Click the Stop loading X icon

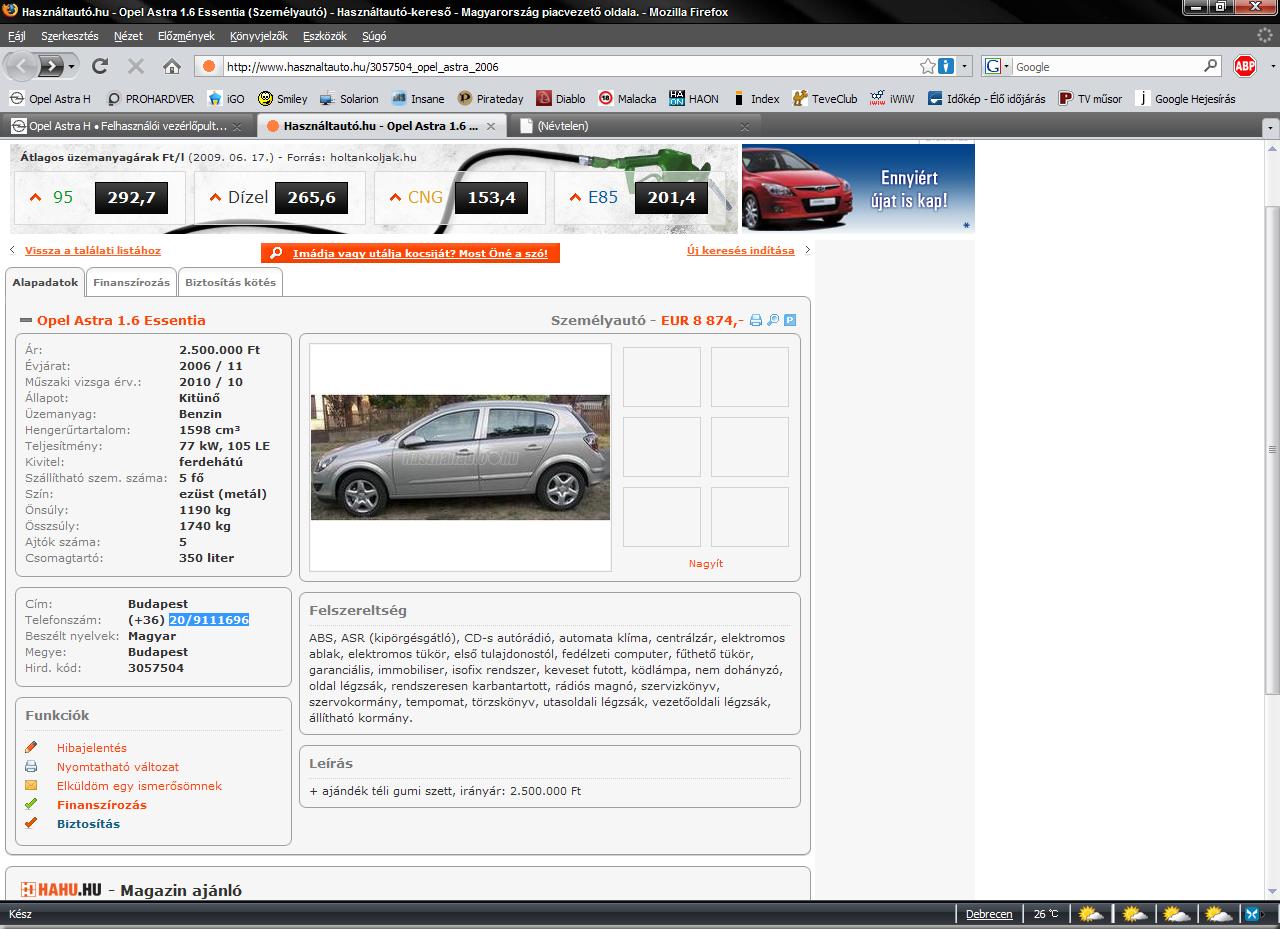coord(136,66)
